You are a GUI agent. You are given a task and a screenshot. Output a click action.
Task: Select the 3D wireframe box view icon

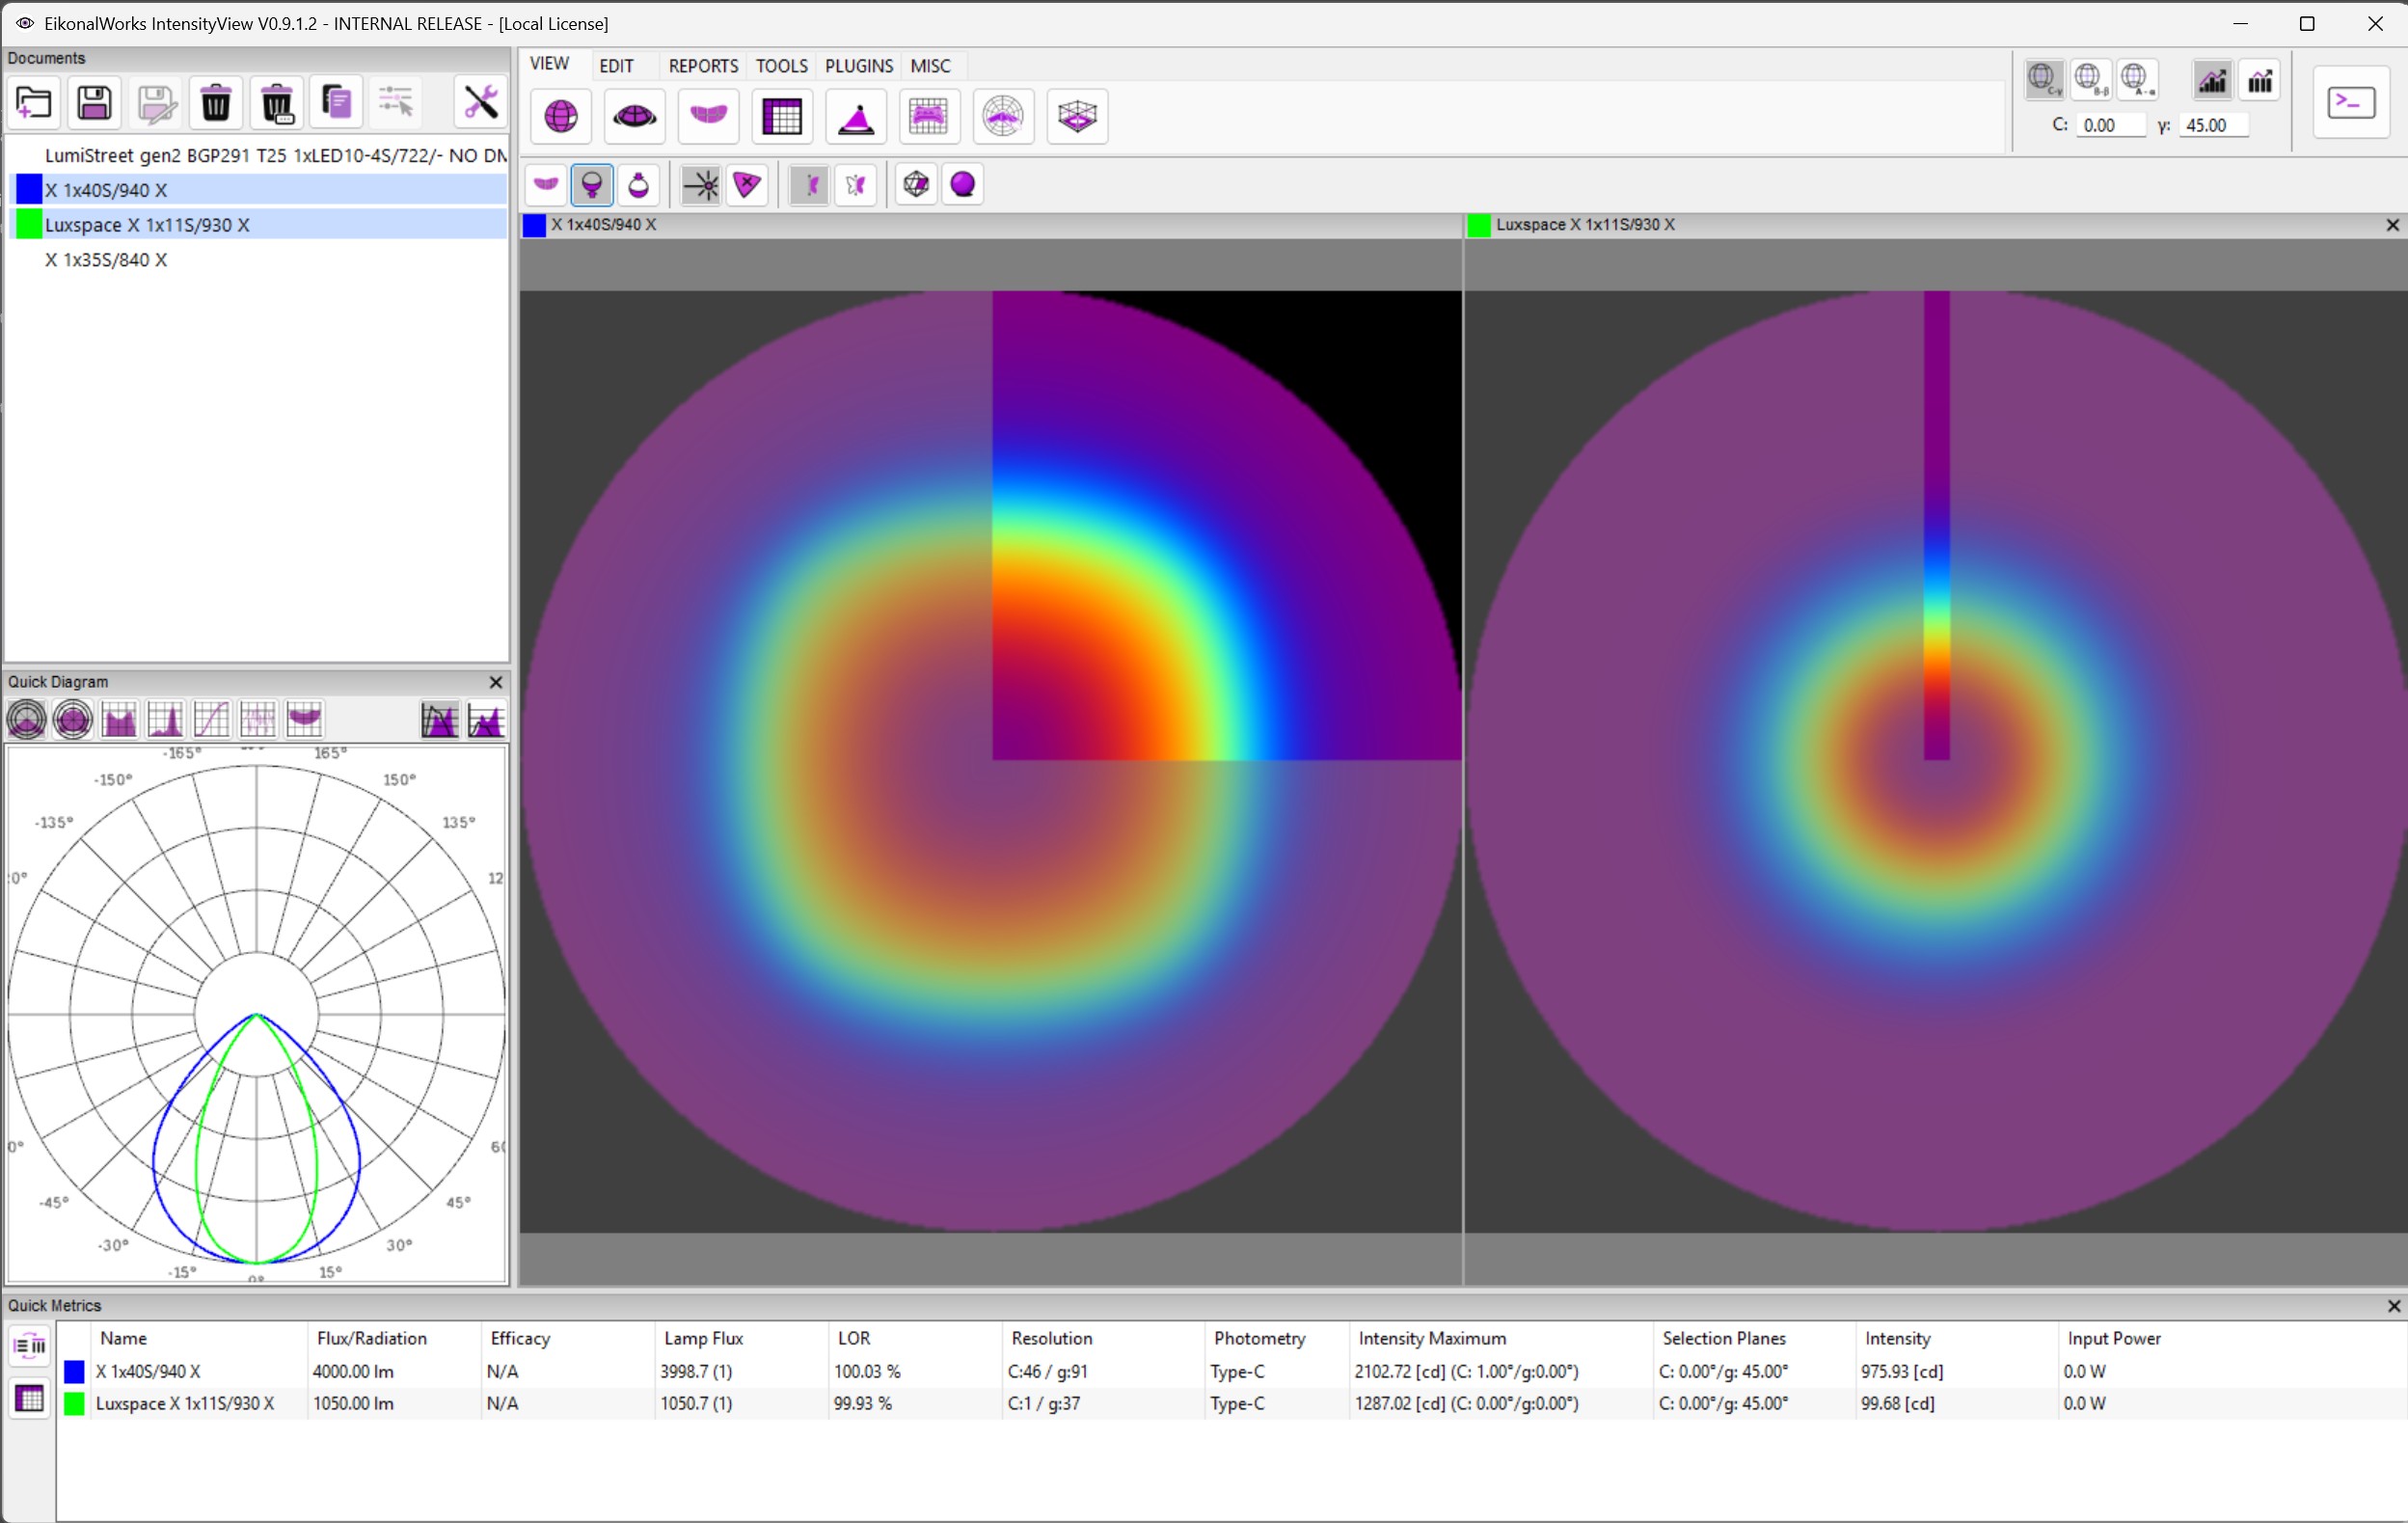point(1077,117)
